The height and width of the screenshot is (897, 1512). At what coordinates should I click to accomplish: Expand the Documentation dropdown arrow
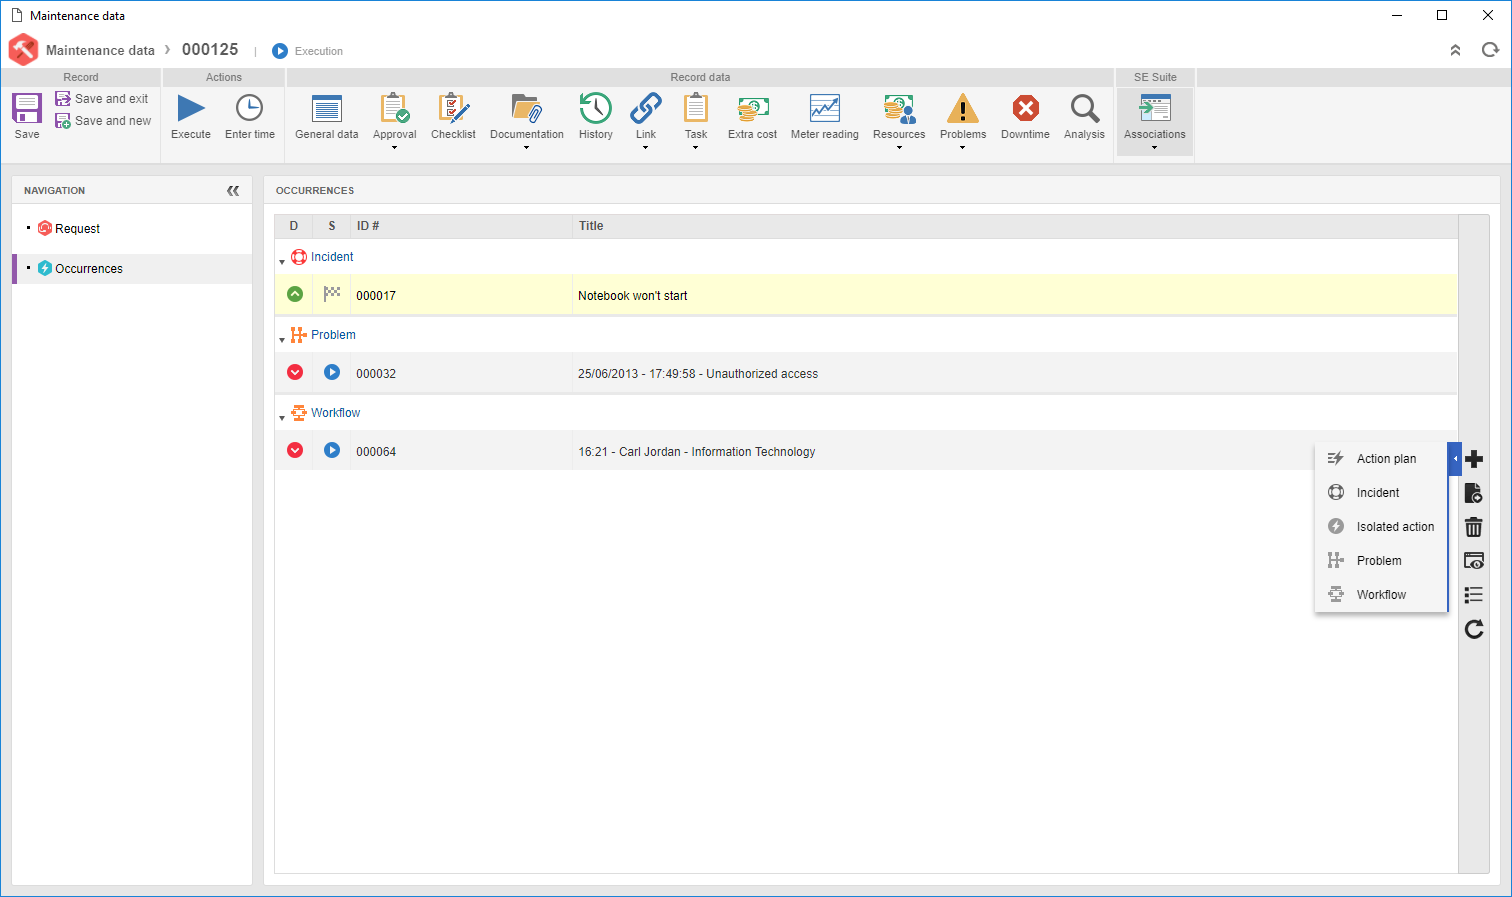click(526, 148)
